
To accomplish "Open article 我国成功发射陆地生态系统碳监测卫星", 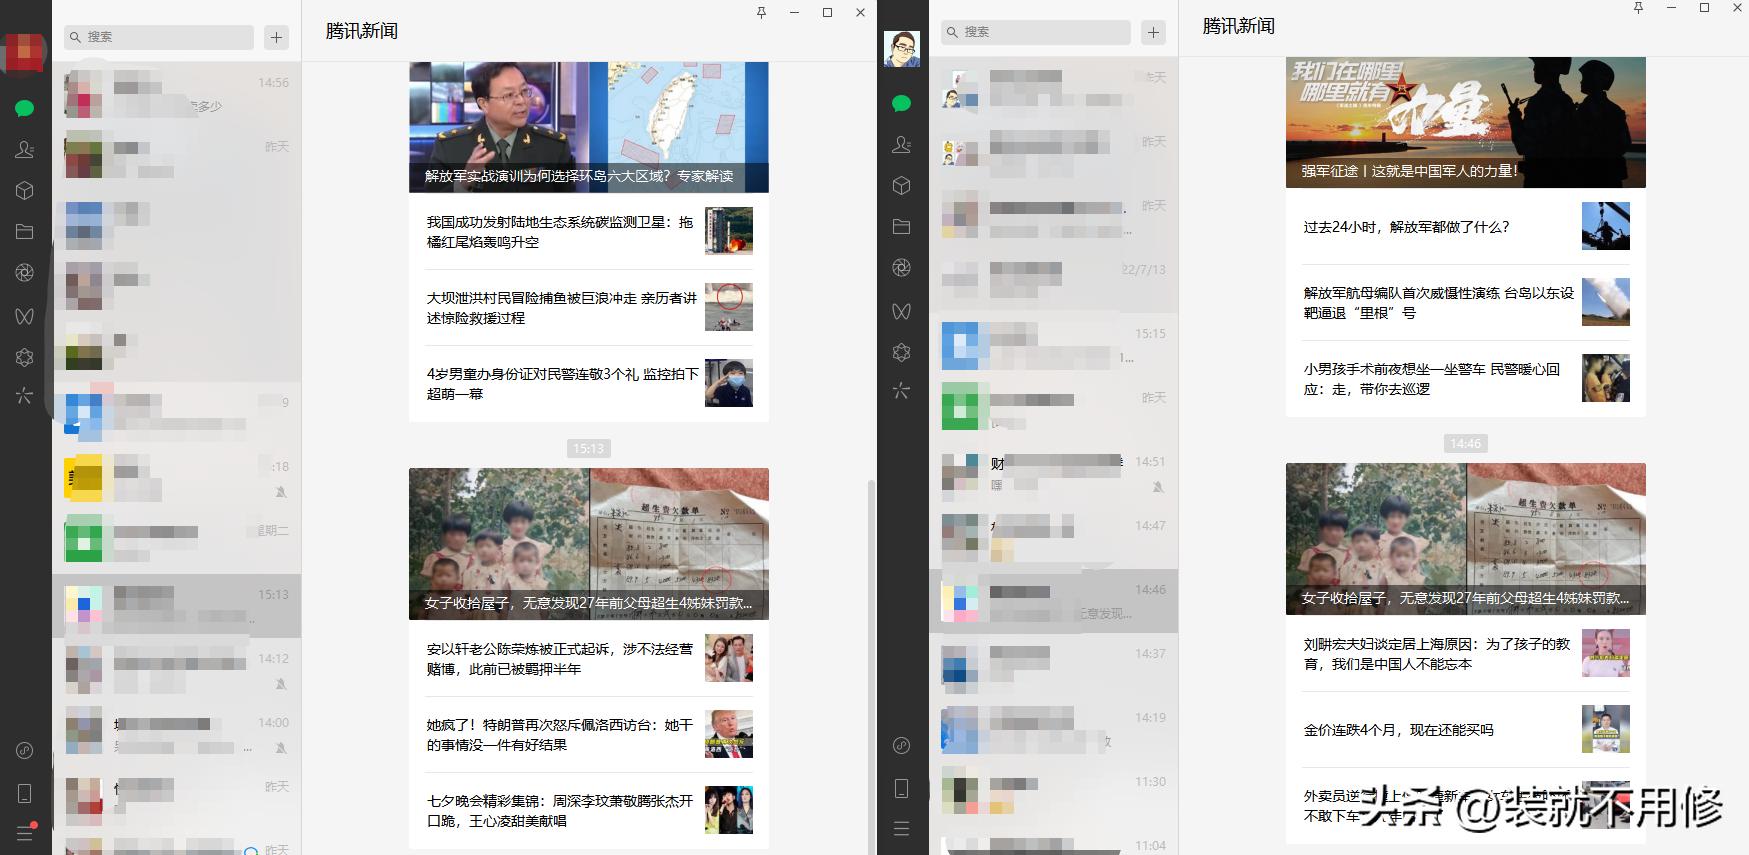I will [x=589, y=231].
